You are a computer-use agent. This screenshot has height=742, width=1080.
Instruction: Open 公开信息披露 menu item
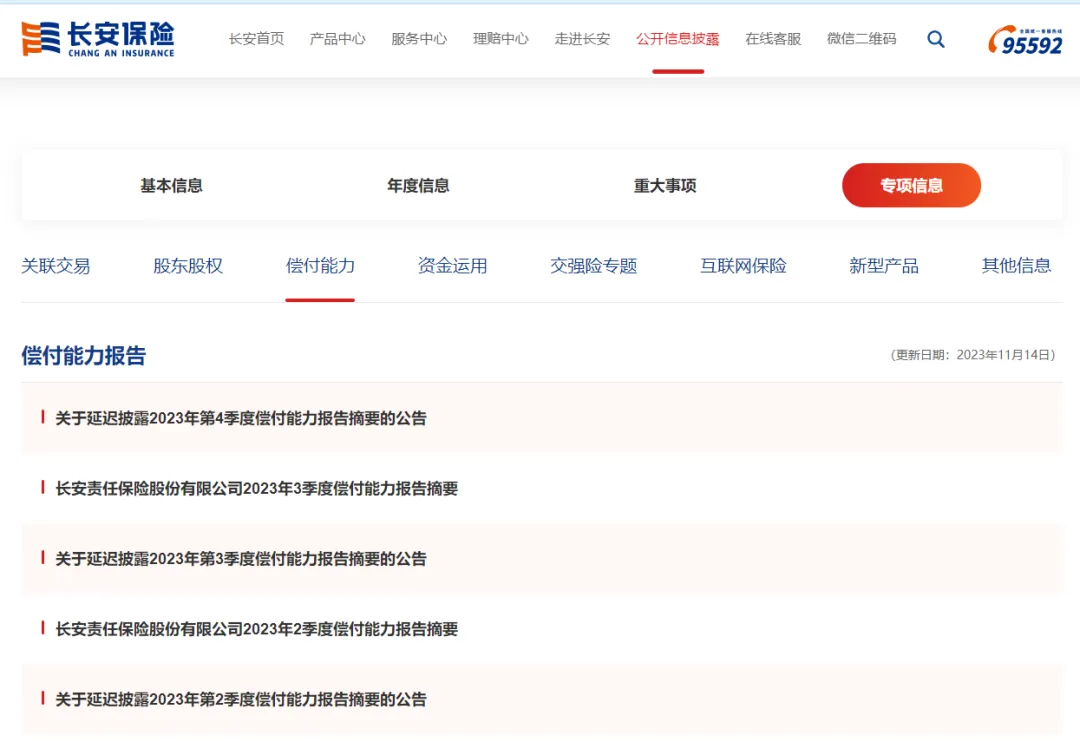[x=678, y=39]
